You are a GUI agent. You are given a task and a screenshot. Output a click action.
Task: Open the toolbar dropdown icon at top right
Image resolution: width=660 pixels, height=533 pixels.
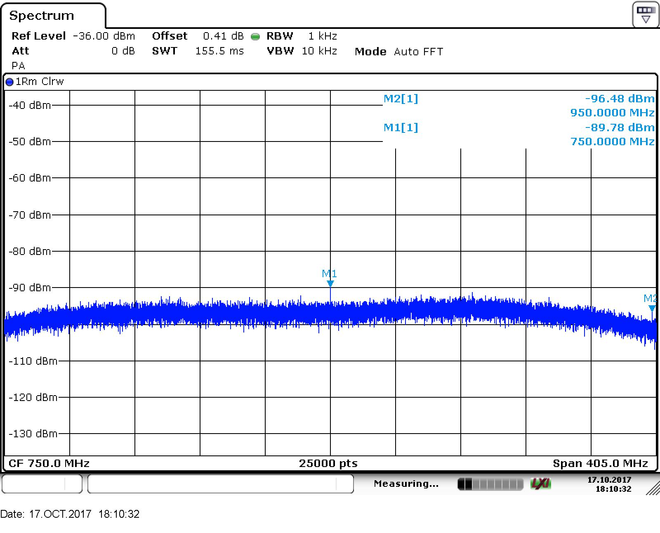(646, 14)
